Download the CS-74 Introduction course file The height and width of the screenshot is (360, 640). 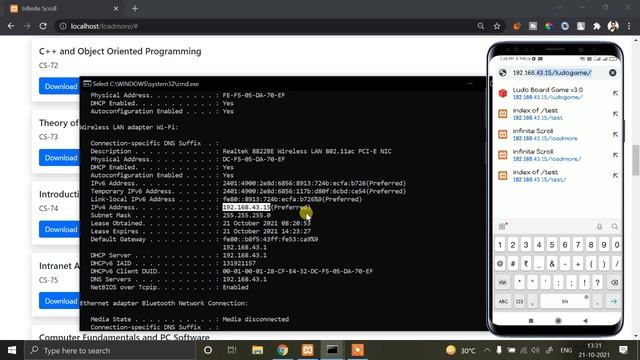60,229
